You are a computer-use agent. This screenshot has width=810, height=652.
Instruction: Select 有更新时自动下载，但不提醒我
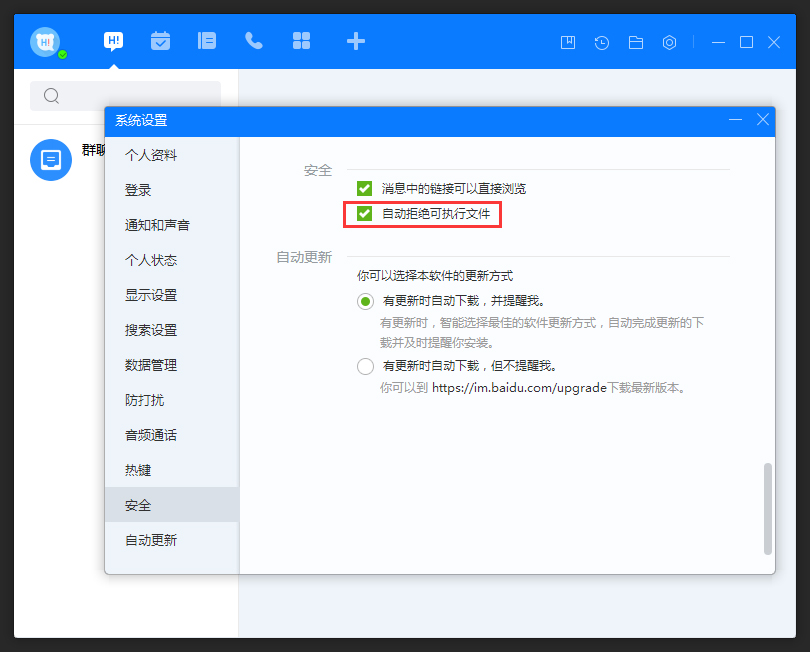tap(365, 366)
